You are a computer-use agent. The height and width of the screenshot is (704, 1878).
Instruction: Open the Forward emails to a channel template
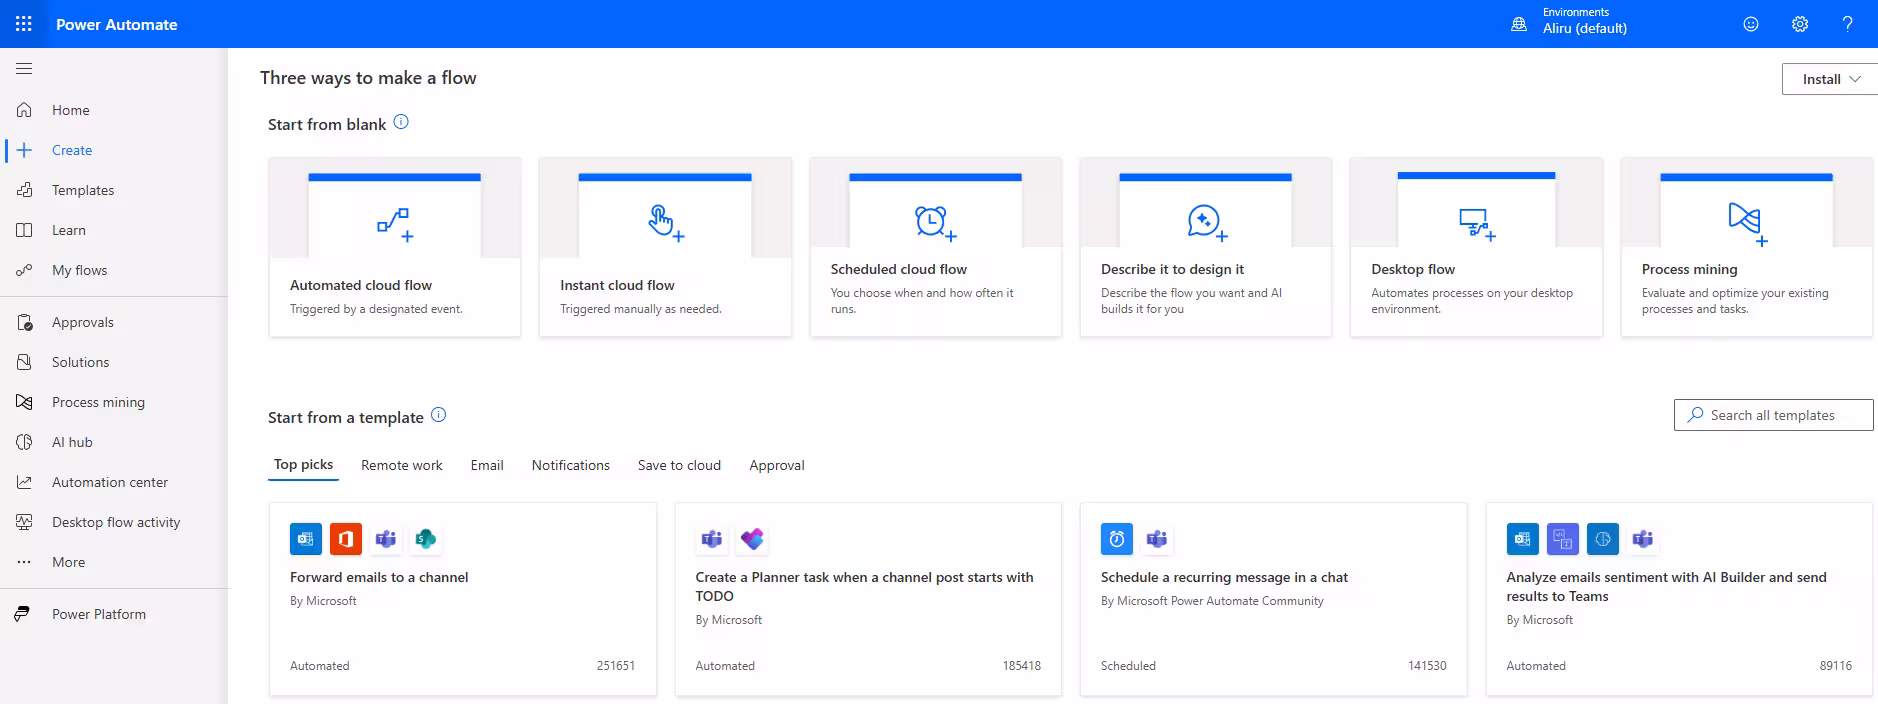(x=463, y=599)
